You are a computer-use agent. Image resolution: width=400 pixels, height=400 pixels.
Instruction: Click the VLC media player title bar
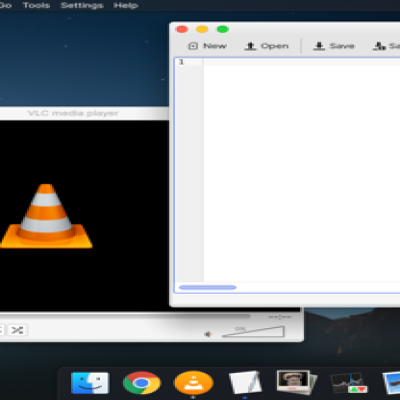click(84, 113)
